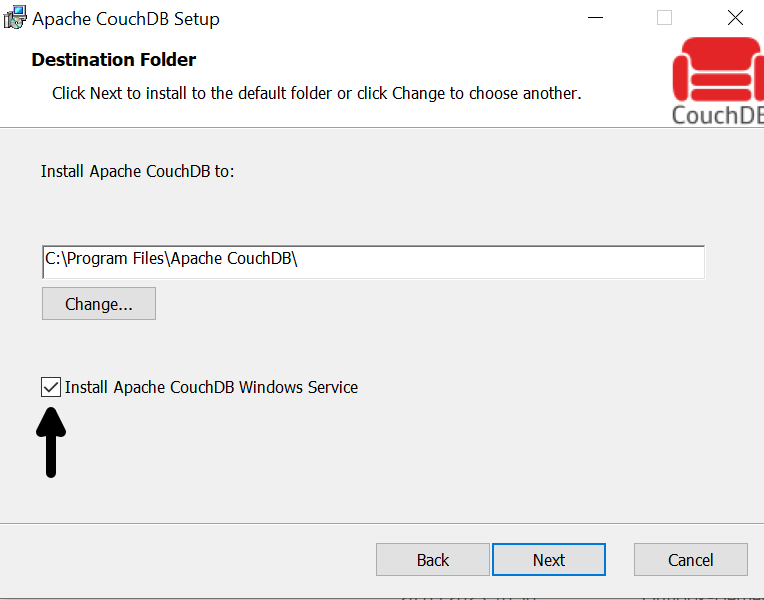Click the red couch CouchDB logo
The height and width of the screenshot is (600, 764).
pos(718,70)
